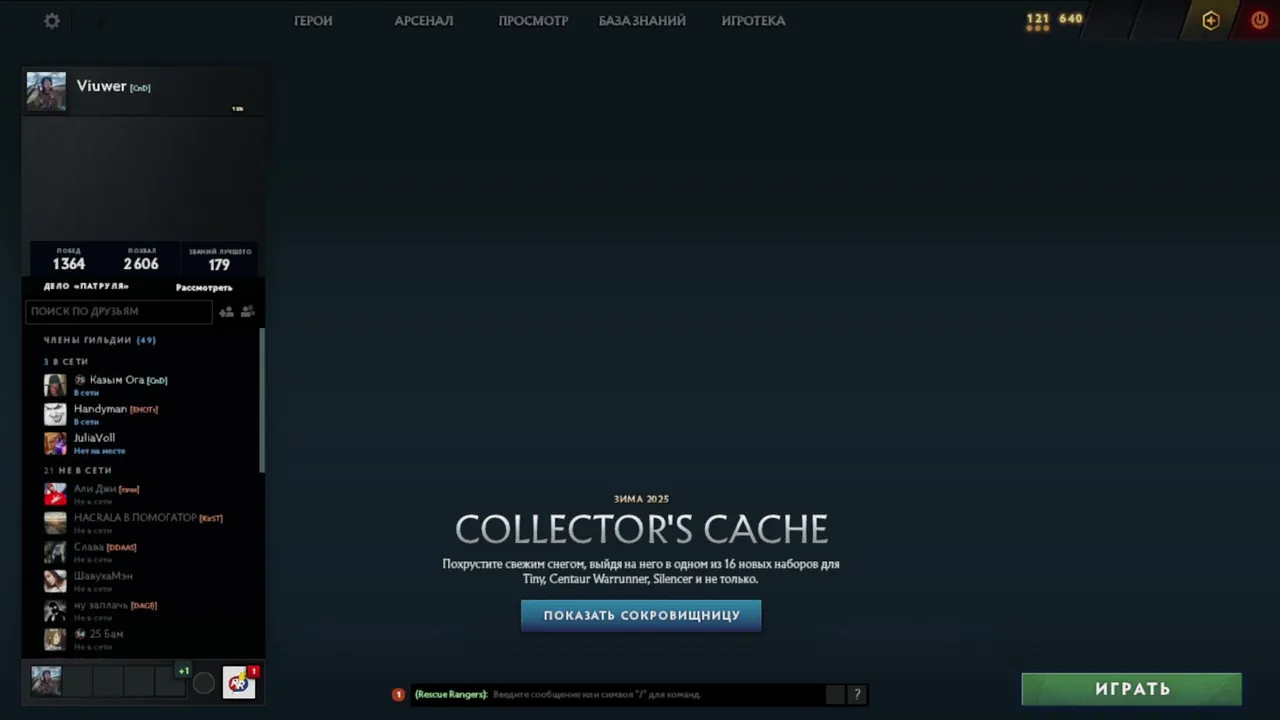
Task: Open the ГЕРОИ menu tab
Action: [313, 21]
